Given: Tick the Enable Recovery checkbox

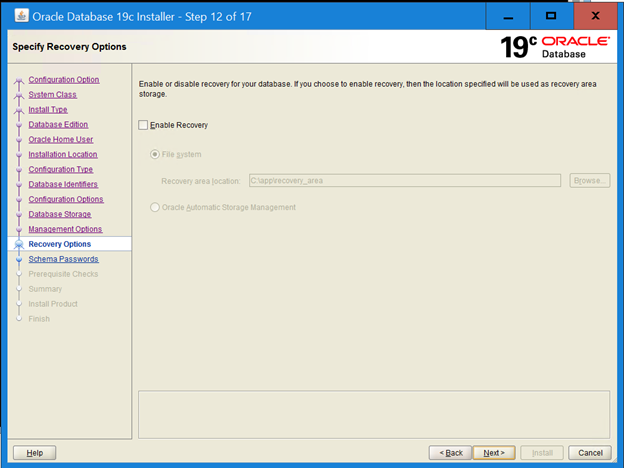Looking at the screenshot, I should coord(143,125).
